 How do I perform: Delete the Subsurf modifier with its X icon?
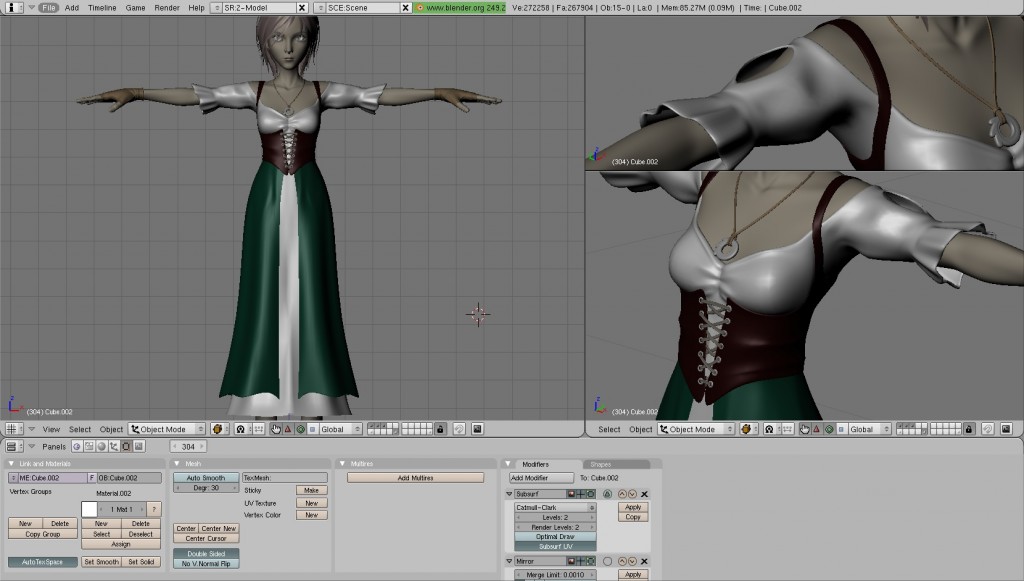pos(643,494)
